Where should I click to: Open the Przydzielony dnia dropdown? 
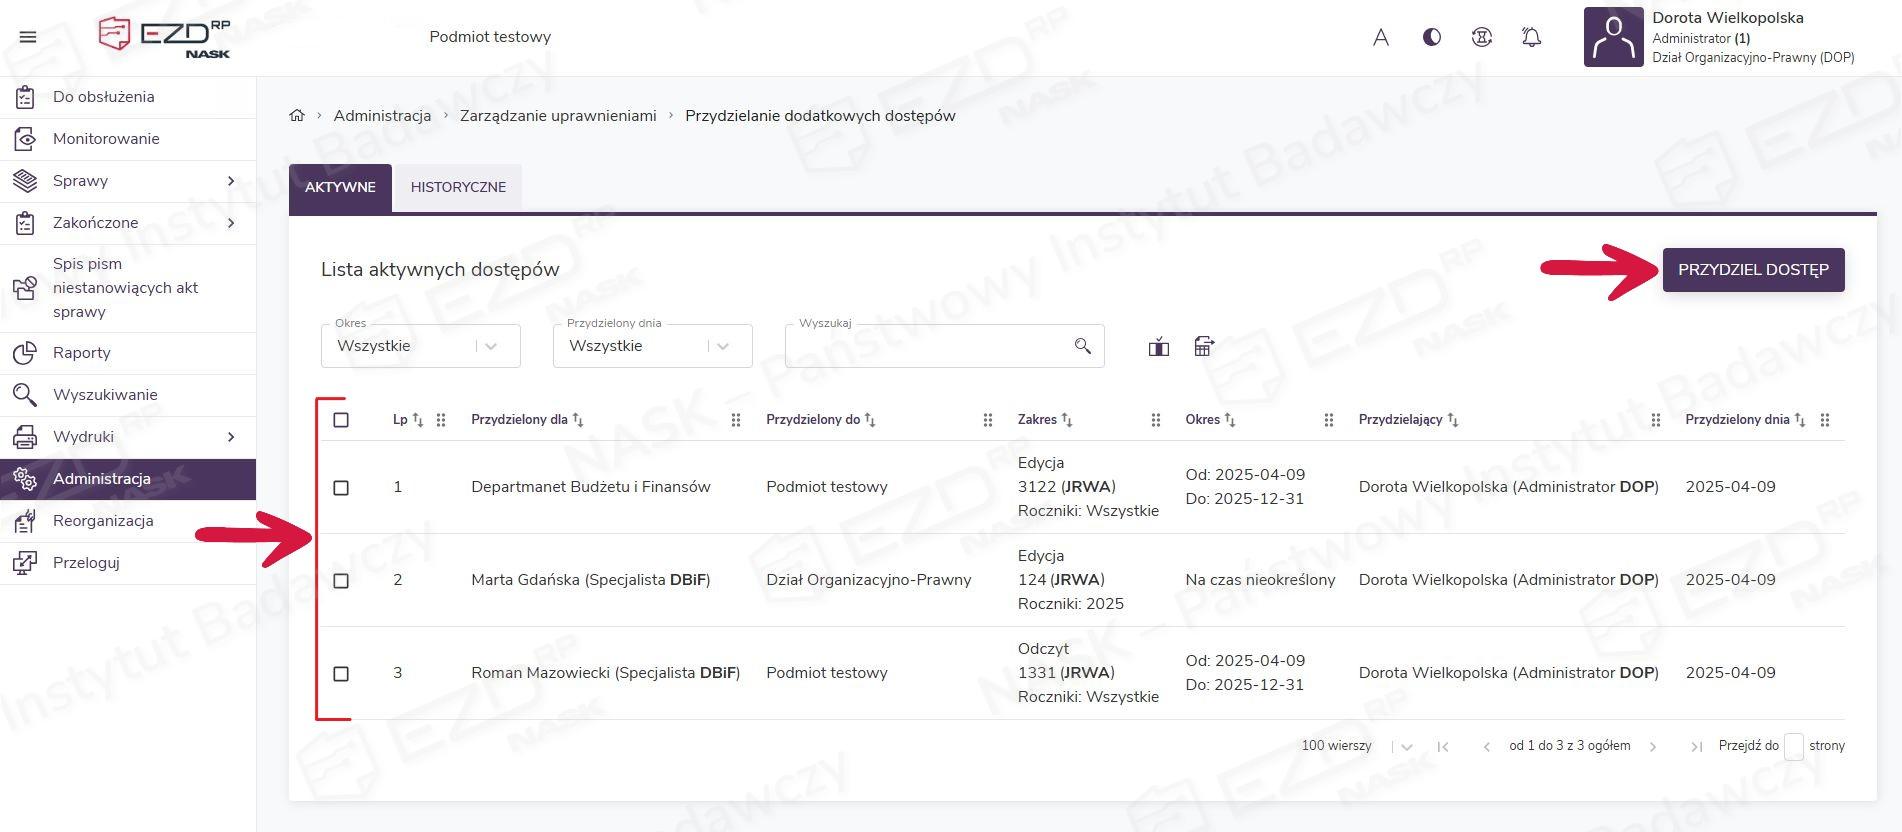[652, 346]
